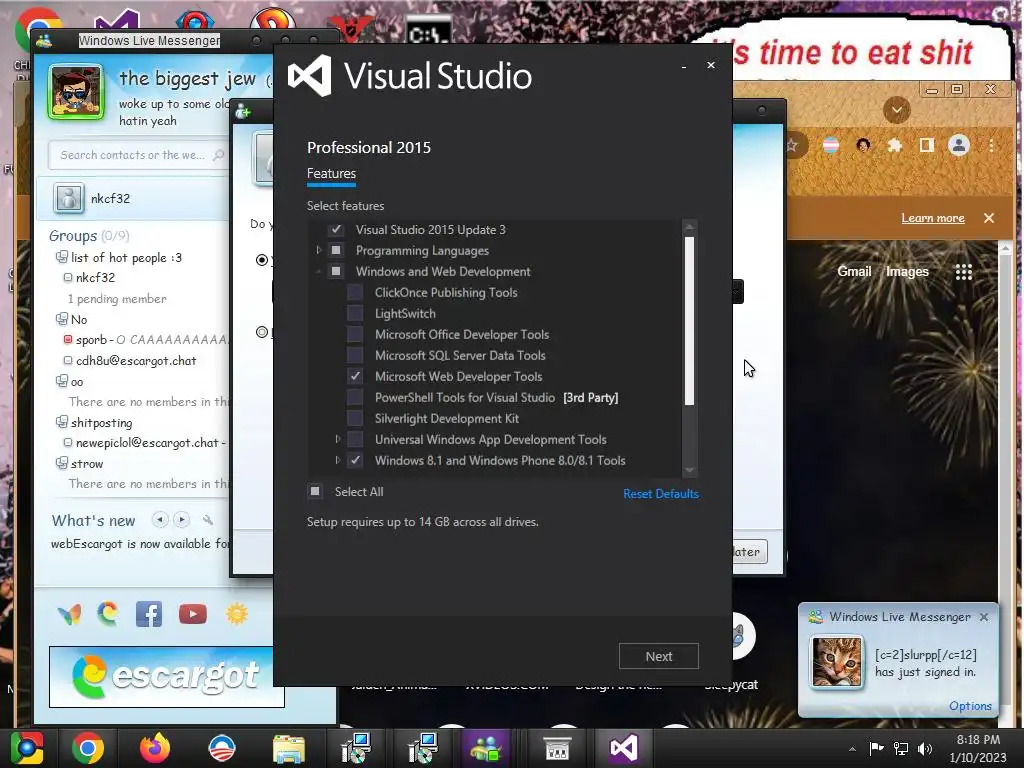Open Gmail link in Chrome

(854, 272)
